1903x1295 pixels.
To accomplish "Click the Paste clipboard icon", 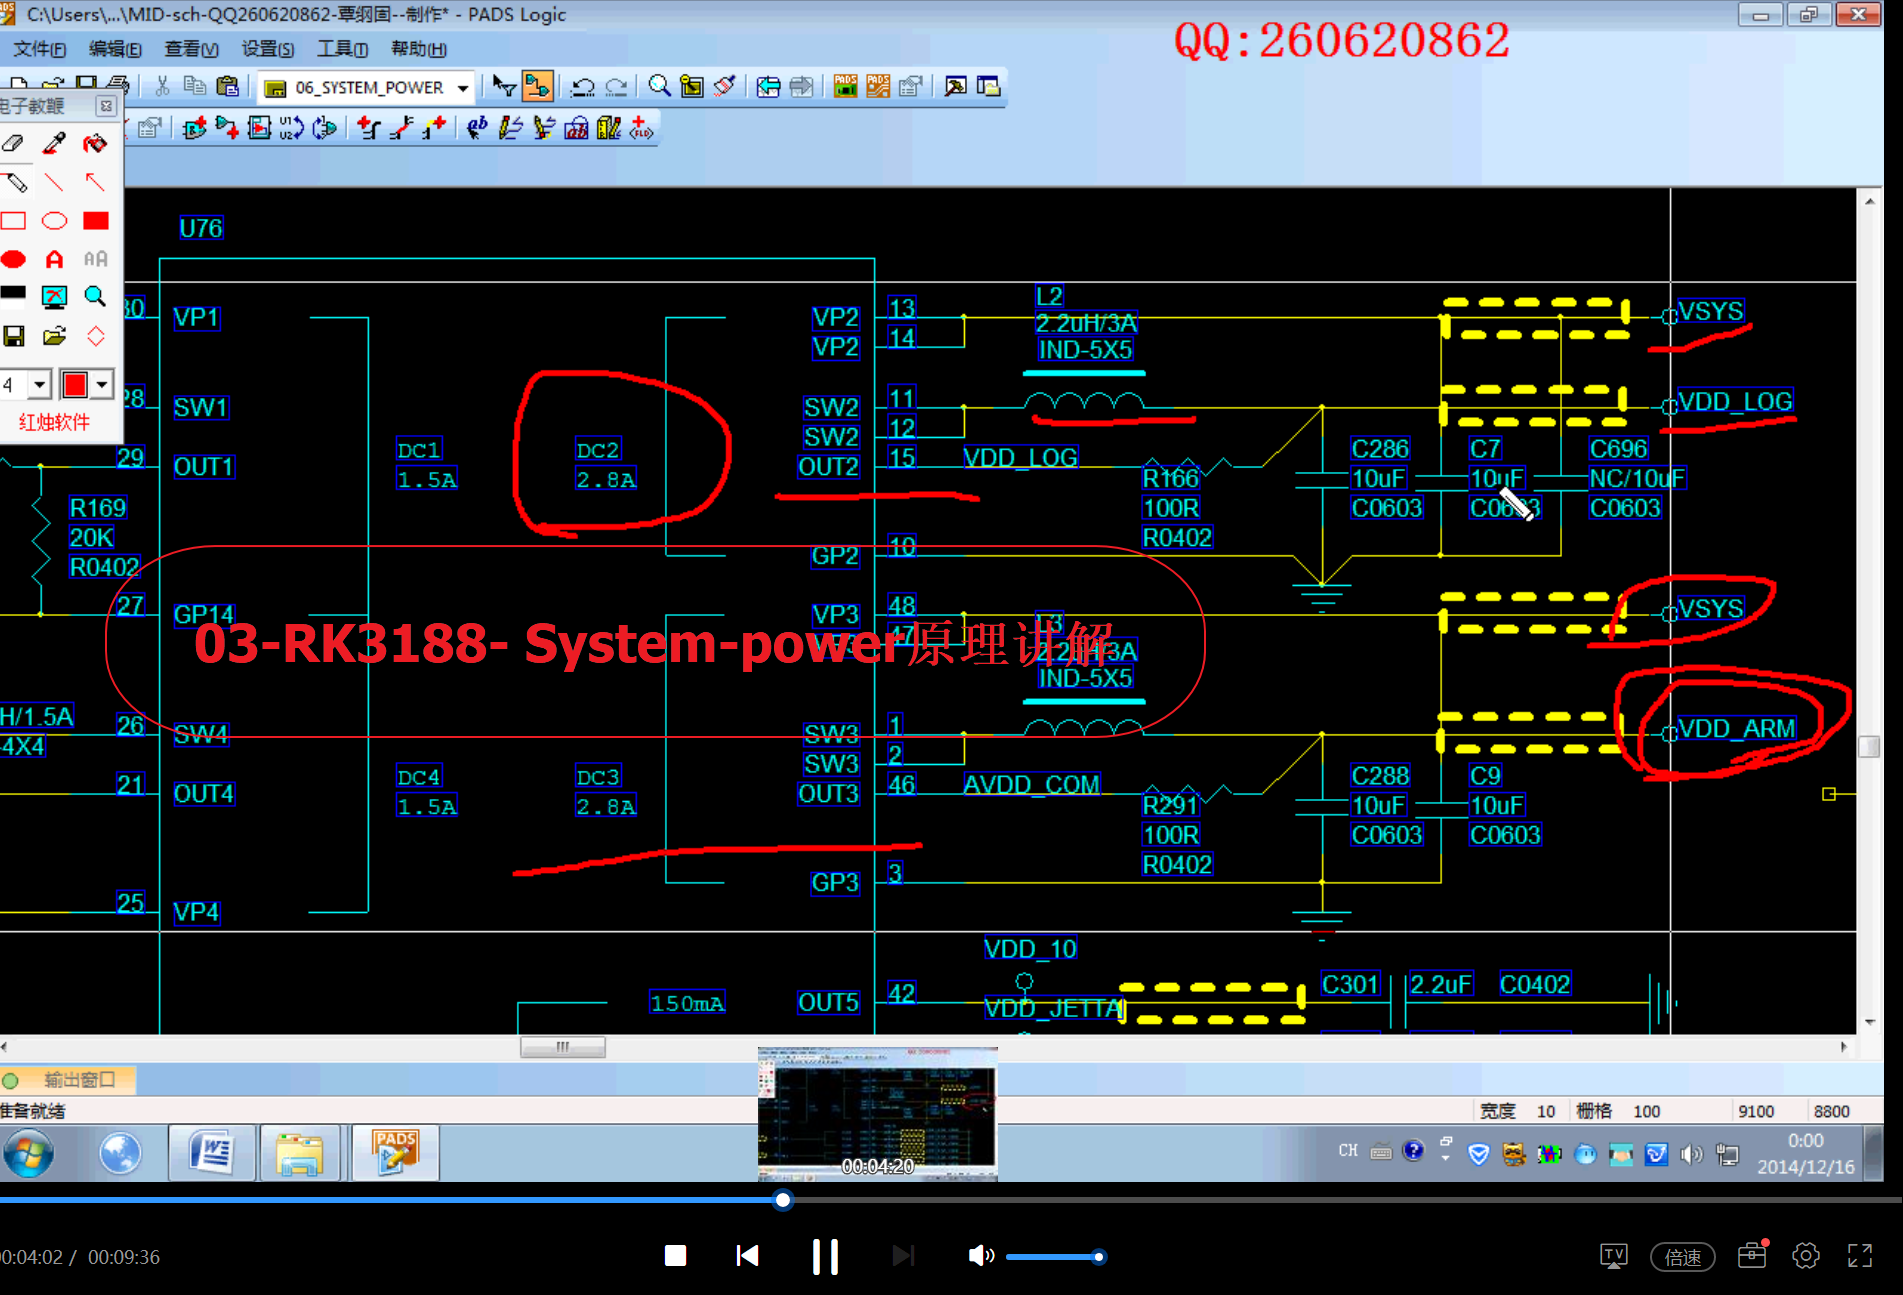I will (x=228, y=87).
